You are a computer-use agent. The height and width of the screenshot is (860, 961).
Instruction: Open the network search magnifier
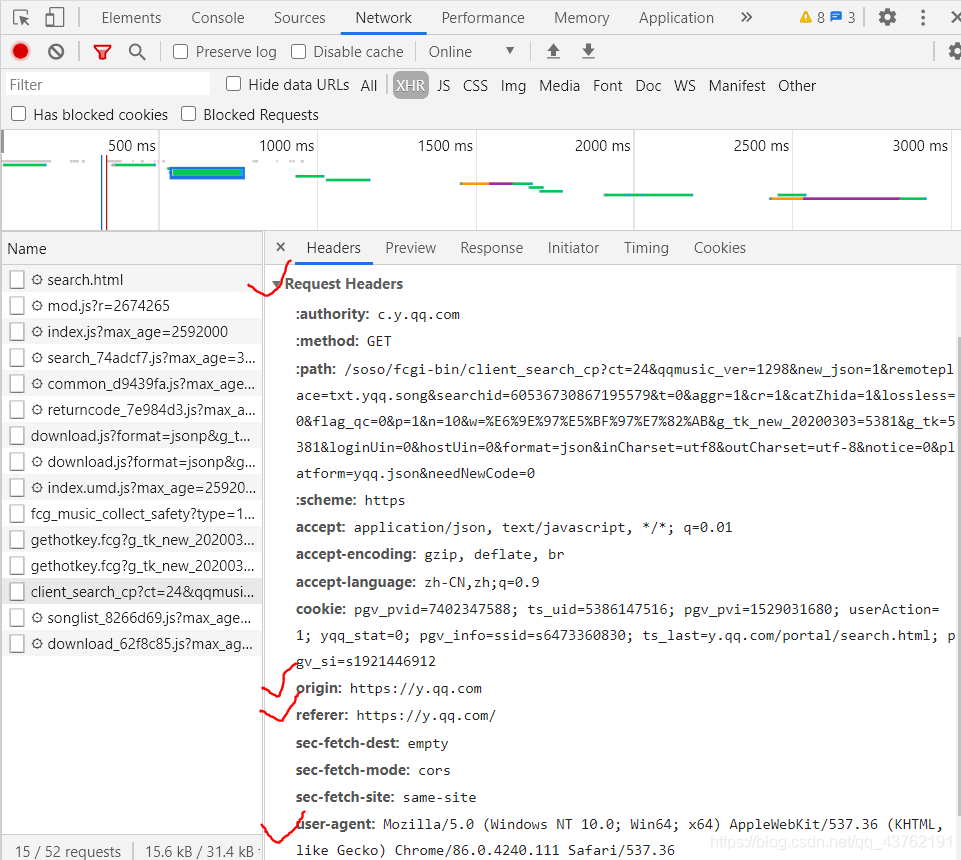click(x=137, y=52)
